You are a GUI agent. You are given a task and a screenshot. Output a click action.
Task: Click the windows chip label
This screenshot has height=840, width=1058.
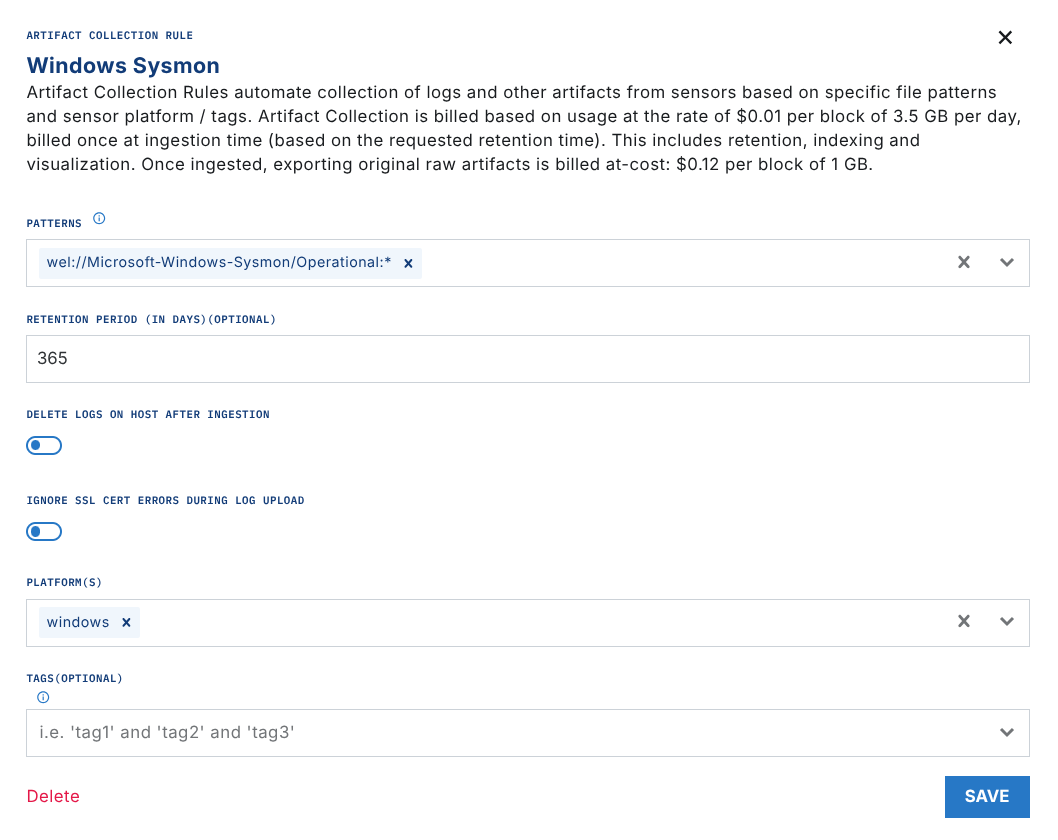click(x=78, y=622)
